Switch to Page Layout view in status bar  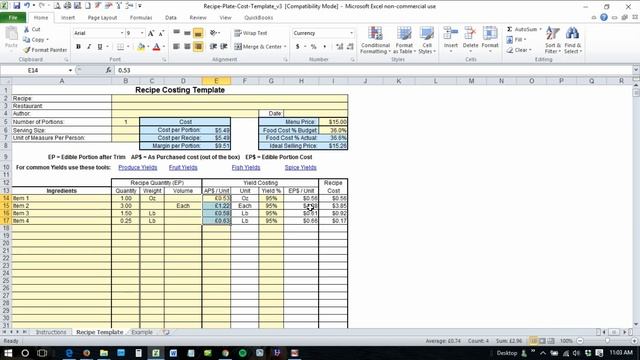point(542,341)
